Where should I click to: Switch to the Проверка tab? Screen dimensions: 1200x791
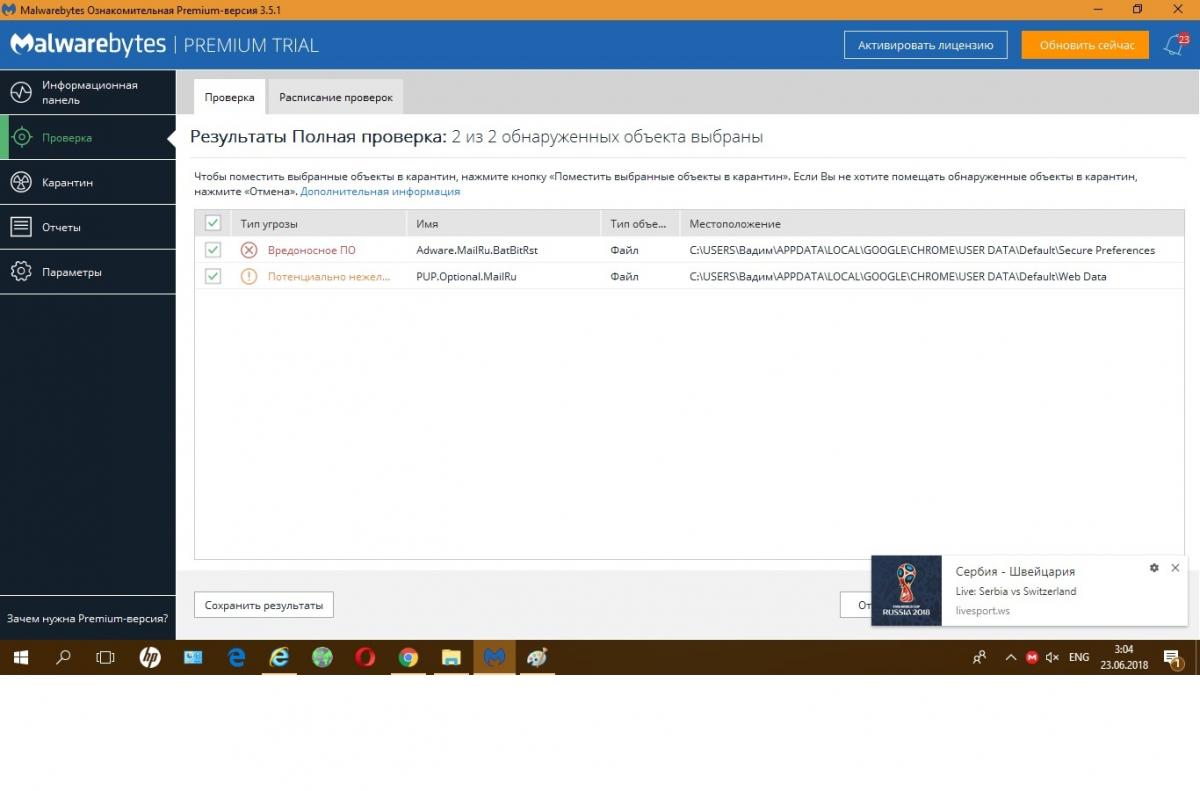click(230, 97)
